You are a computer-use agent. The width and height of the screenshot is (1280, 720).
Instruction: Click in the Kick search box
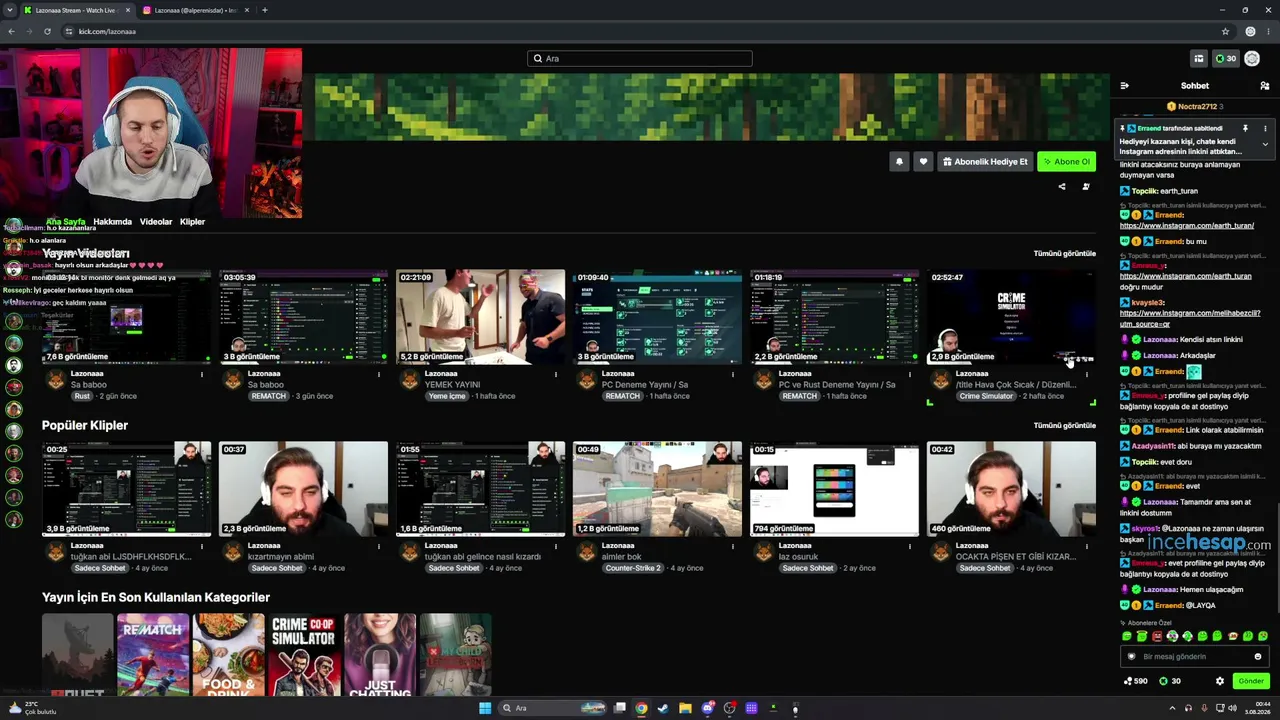(640, 58)
